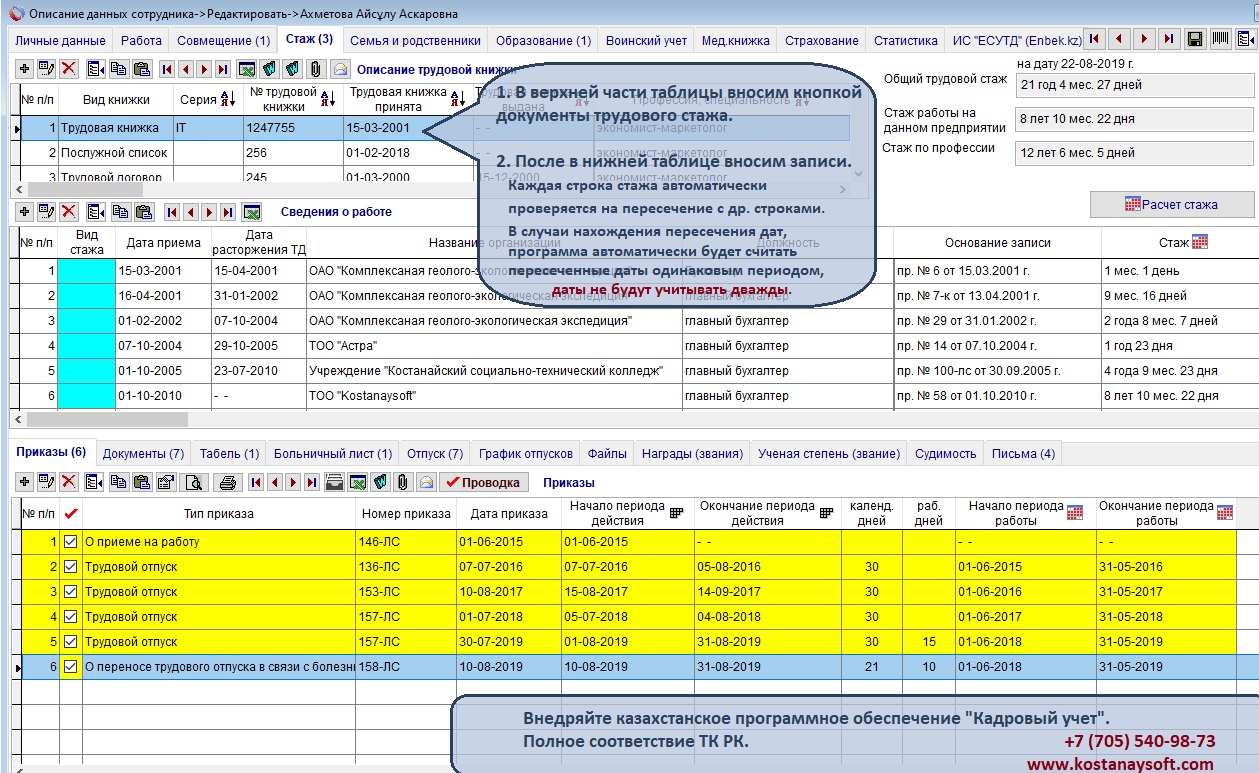Click the barcode icon in top-right toolbar
The image size is (1259, 773).
1220,39
